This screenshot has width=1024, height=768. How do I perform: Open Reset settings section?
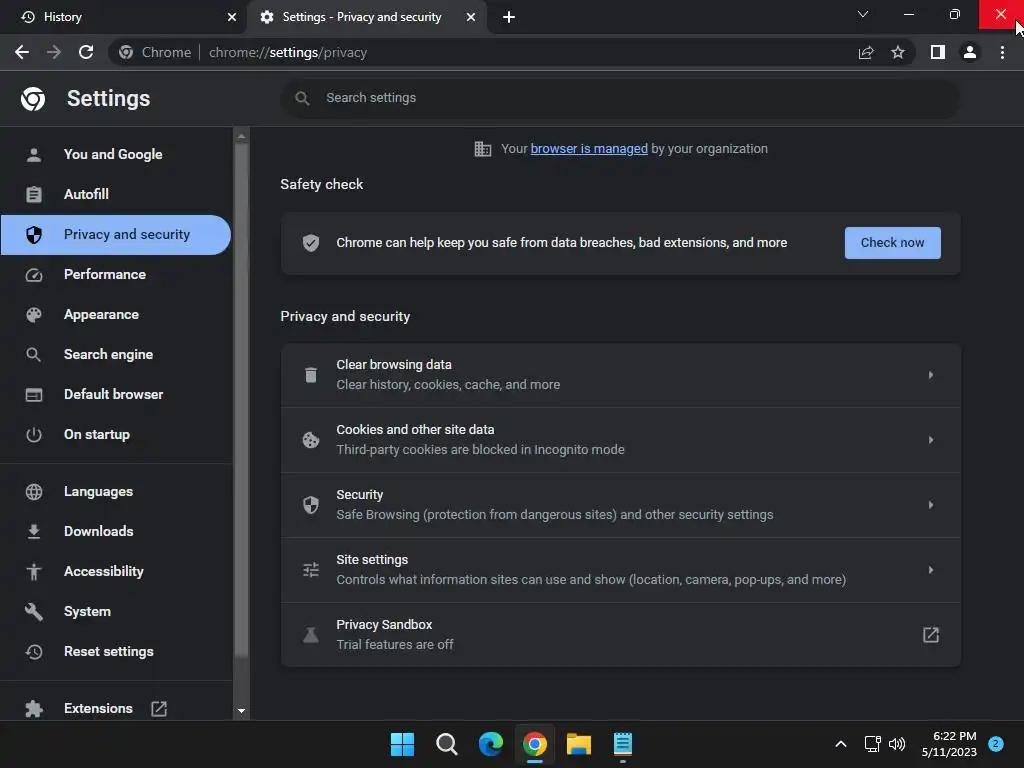(116, 651)
